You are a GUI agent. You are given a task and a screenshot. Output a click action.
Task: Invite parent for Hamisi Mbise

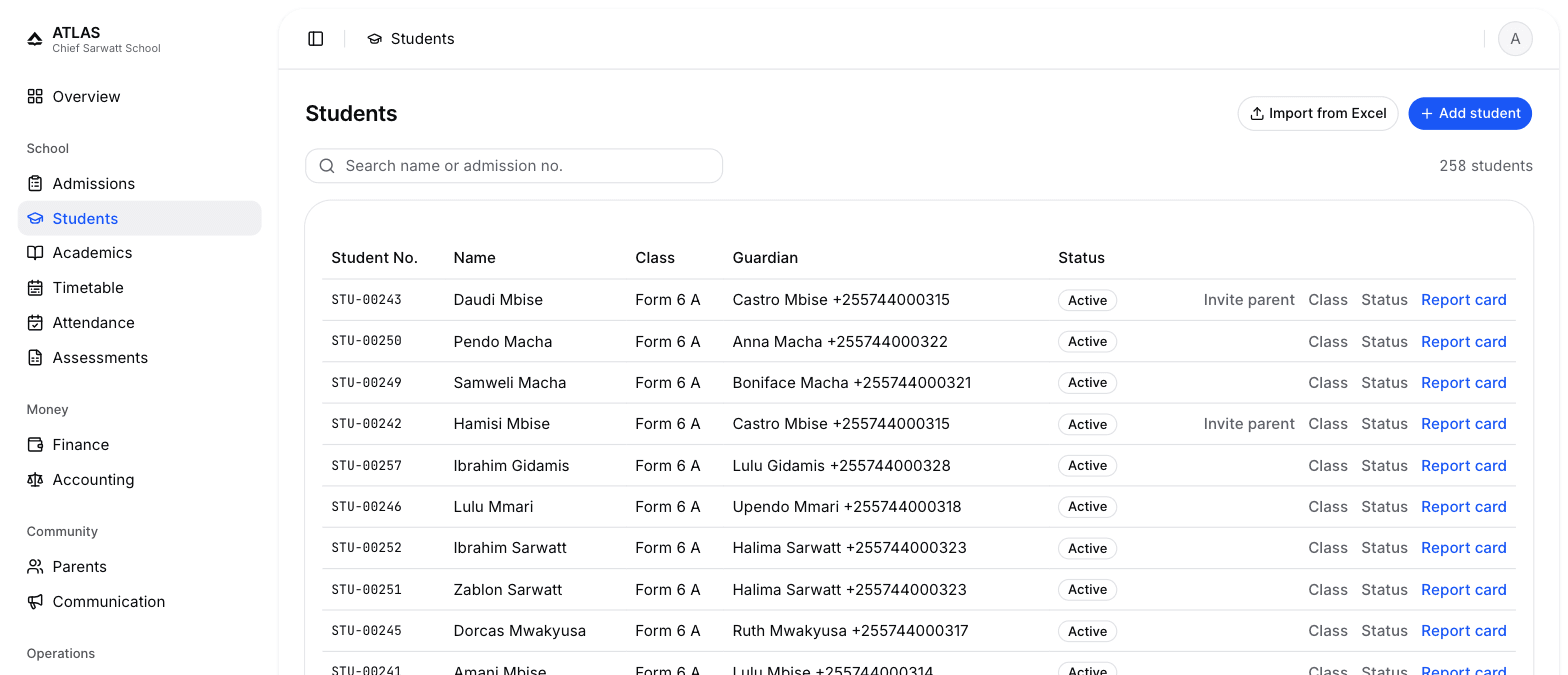click(x=1249, y=424)
